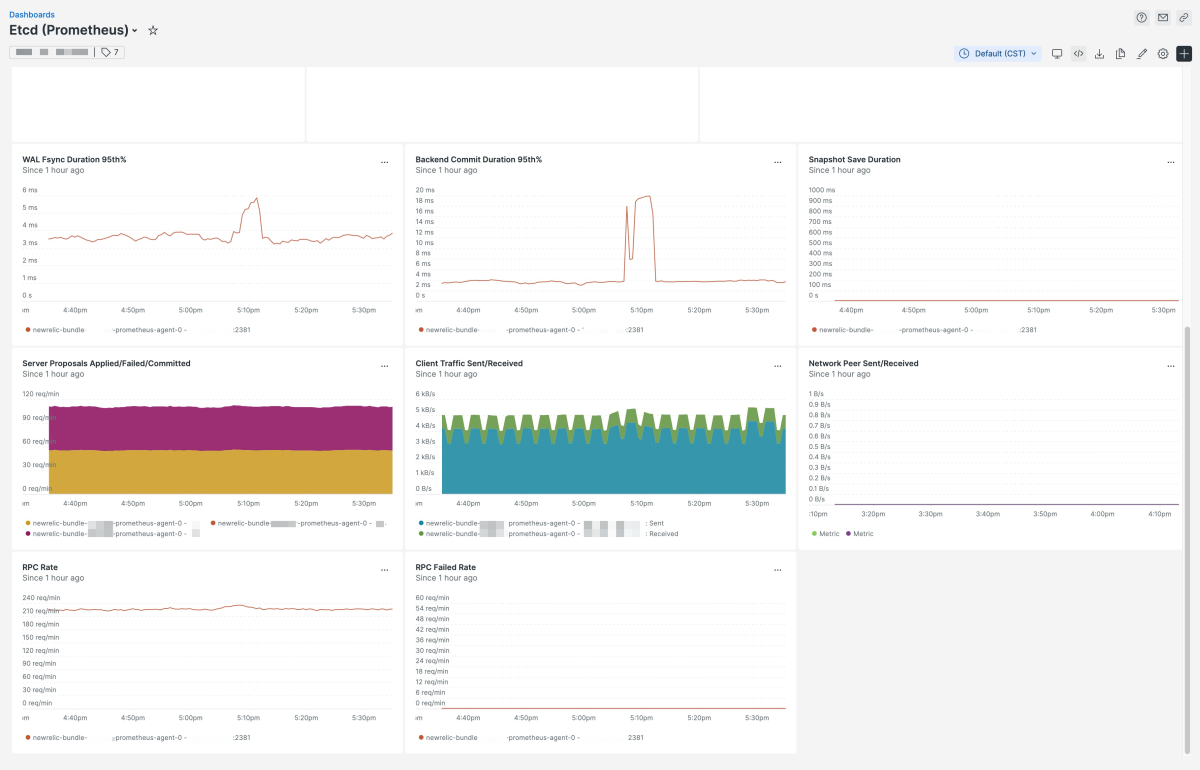Click the code brackets icon
This screenshot has width=1200, height=770.
point(1078,54)
